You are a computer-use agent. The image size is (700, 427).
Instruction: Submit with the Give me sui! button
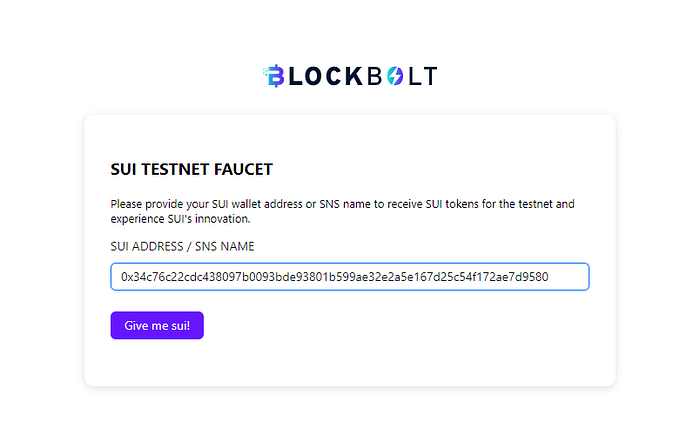pos(157,325)
